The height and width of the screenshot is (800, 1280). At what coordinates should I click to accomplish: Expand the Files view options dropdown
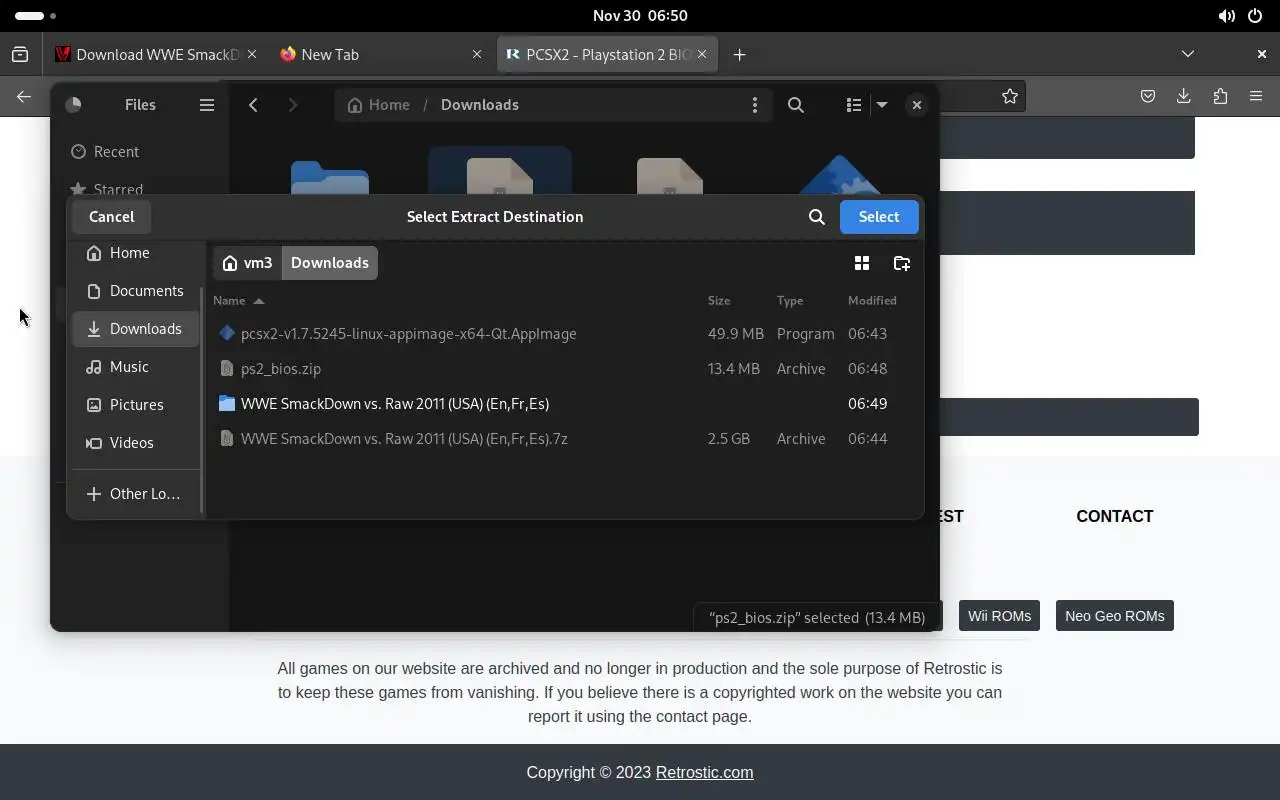click(882, 105)
